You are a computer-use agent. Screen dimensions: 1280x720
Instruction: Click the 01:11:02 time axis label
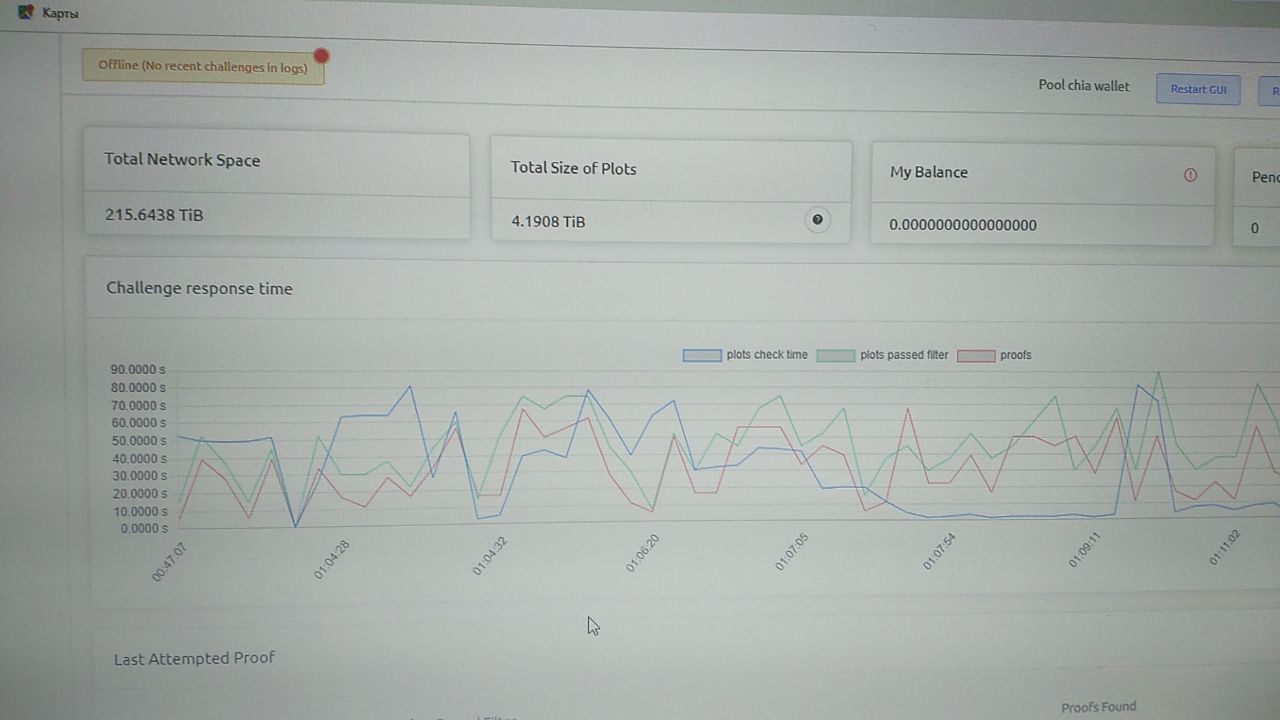[1224, 547]
